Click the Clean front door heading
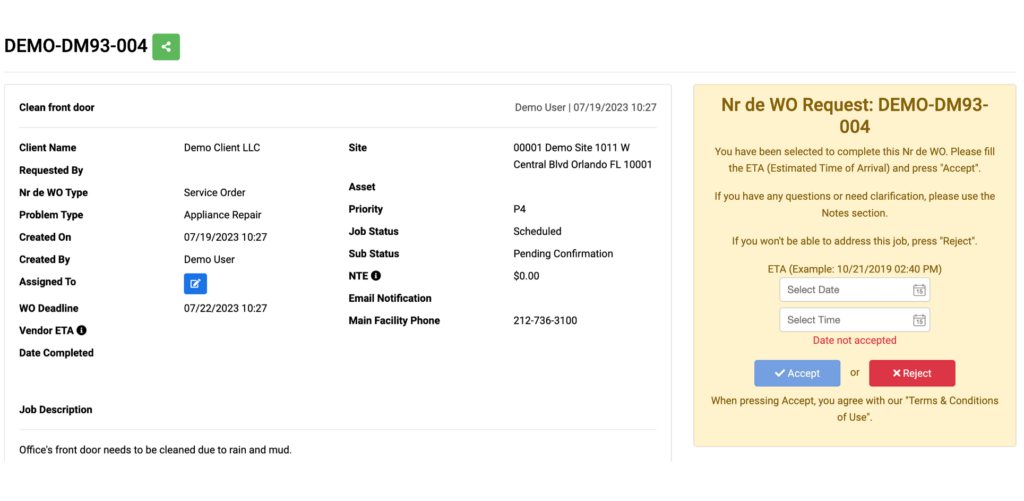Screen dimensions: 1024x501 [x=57, y=107]
